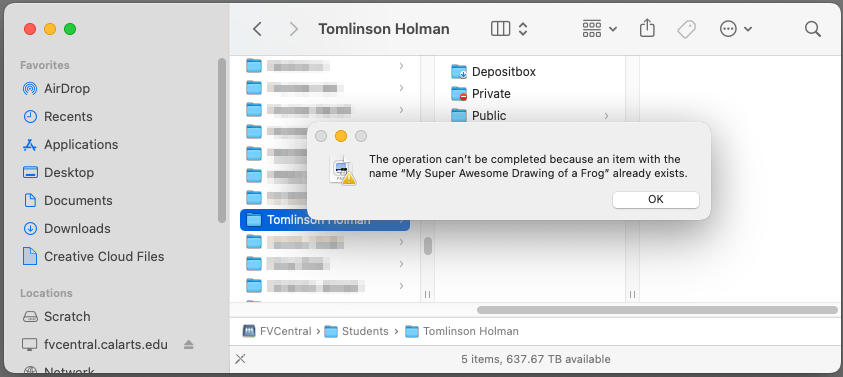Screen dimensions: 843x377
Task: Select the column view switcher icon
Action: pyautogui.click(x=501, y=29)
